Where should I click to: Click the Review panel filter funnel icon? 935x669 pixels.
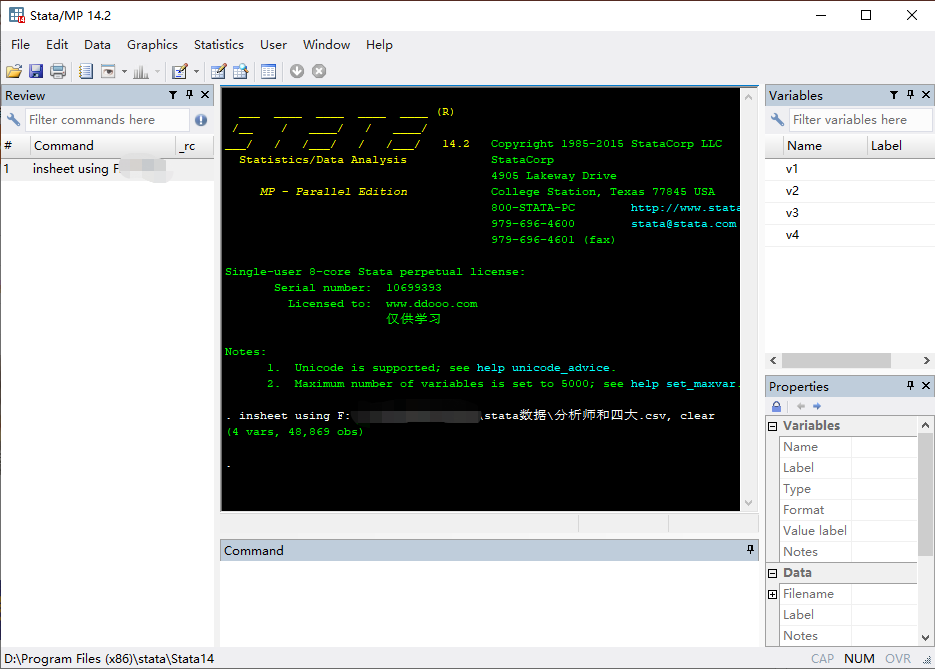click(173, 95)
